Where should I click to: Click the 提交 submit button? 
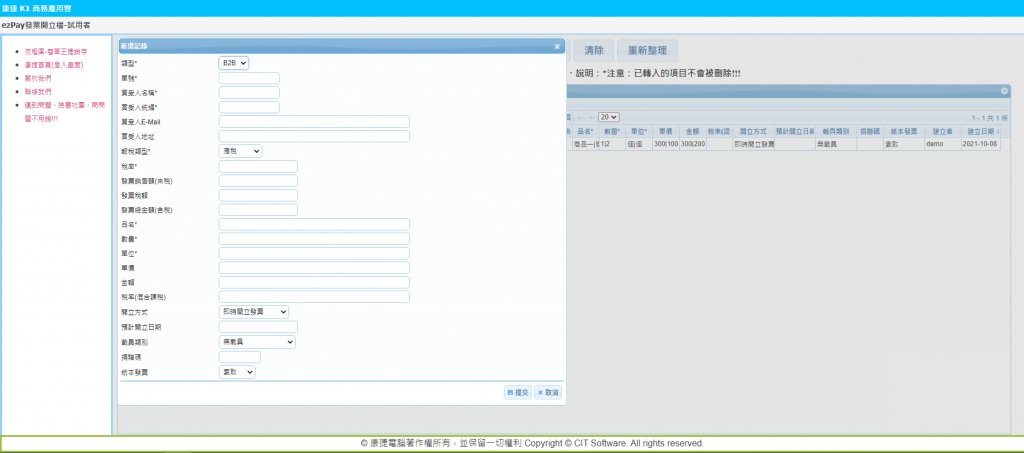(518, 392)
